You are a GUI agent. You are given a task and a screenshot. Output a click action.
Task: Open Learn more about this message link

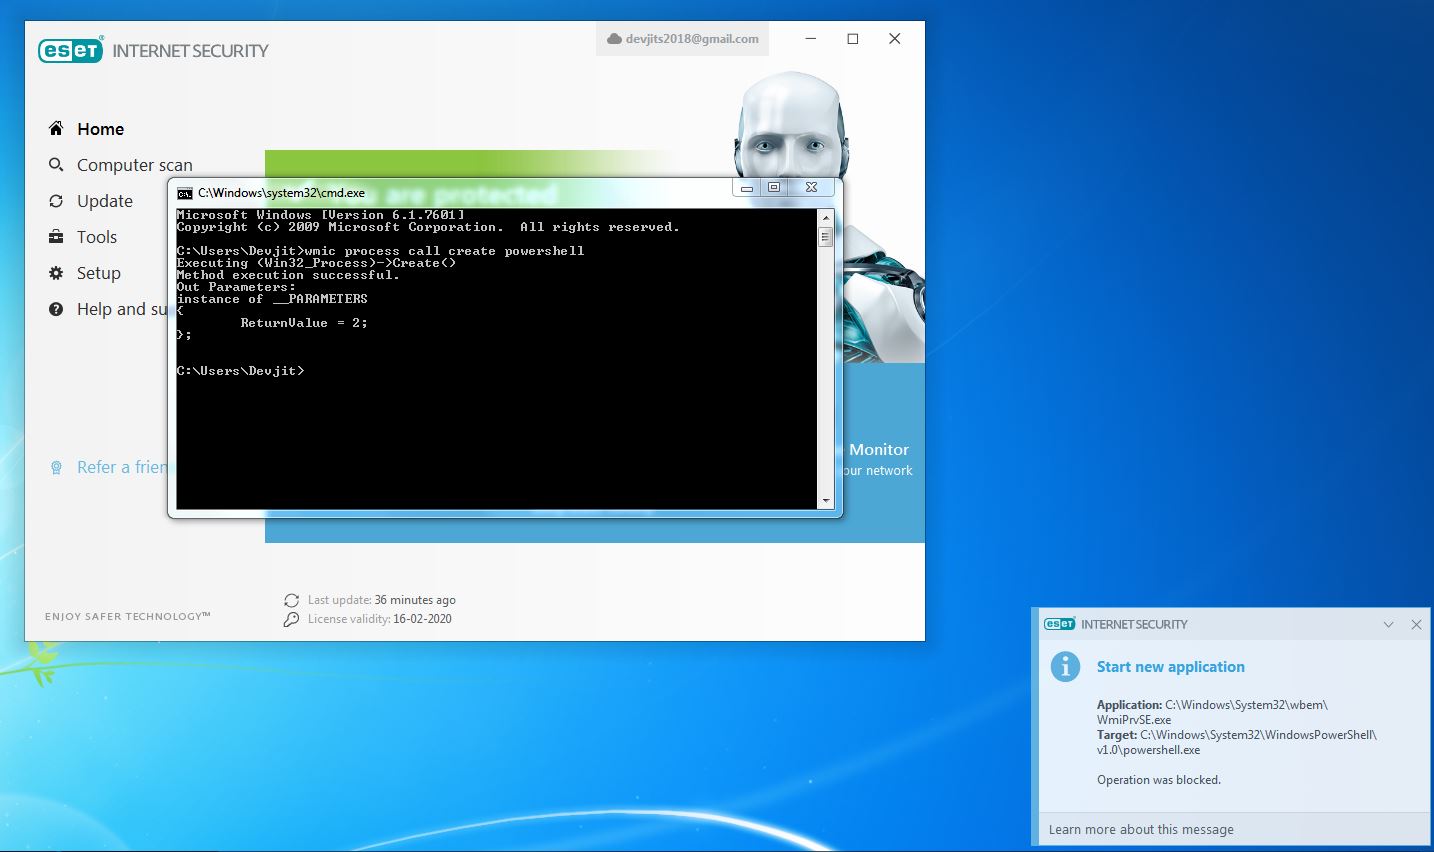1141,829
